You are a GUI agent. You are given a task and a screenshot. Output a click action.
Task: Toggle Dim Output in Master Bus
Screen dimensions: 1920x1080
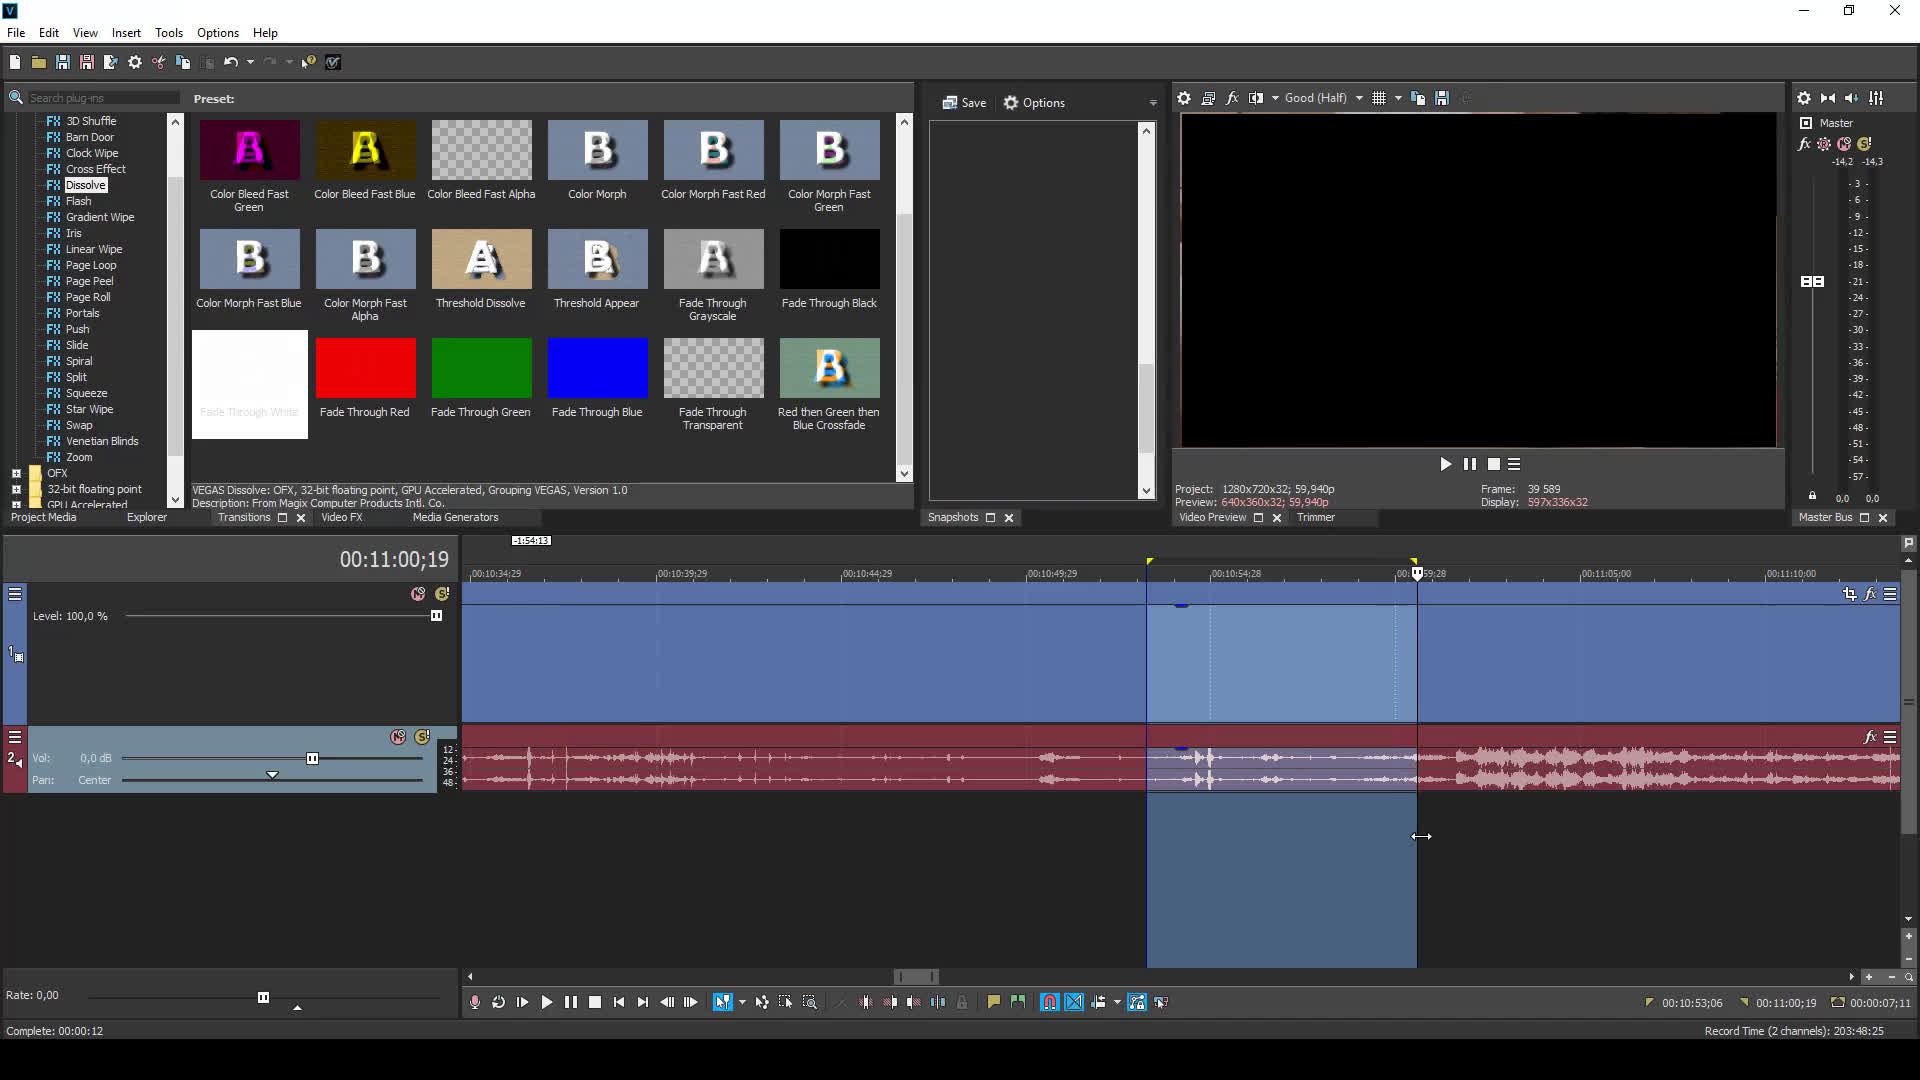tap(1852, 98)
